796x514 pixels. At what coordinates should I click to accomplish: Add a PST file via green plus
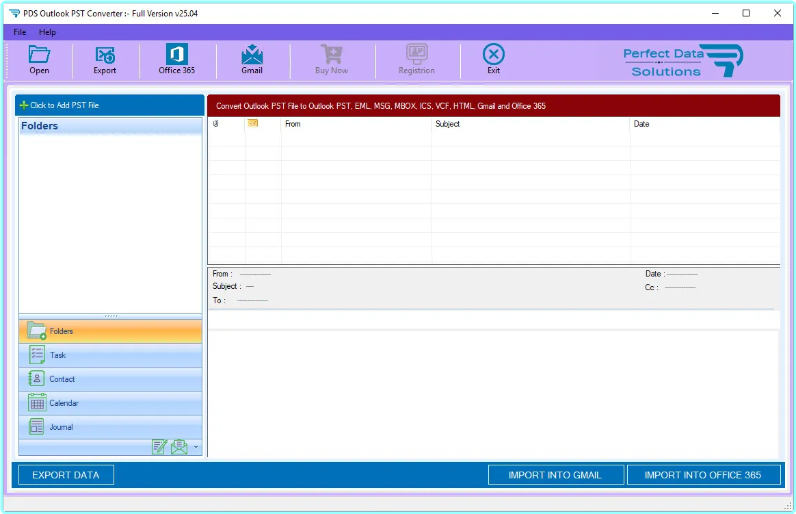click(24, 106)
